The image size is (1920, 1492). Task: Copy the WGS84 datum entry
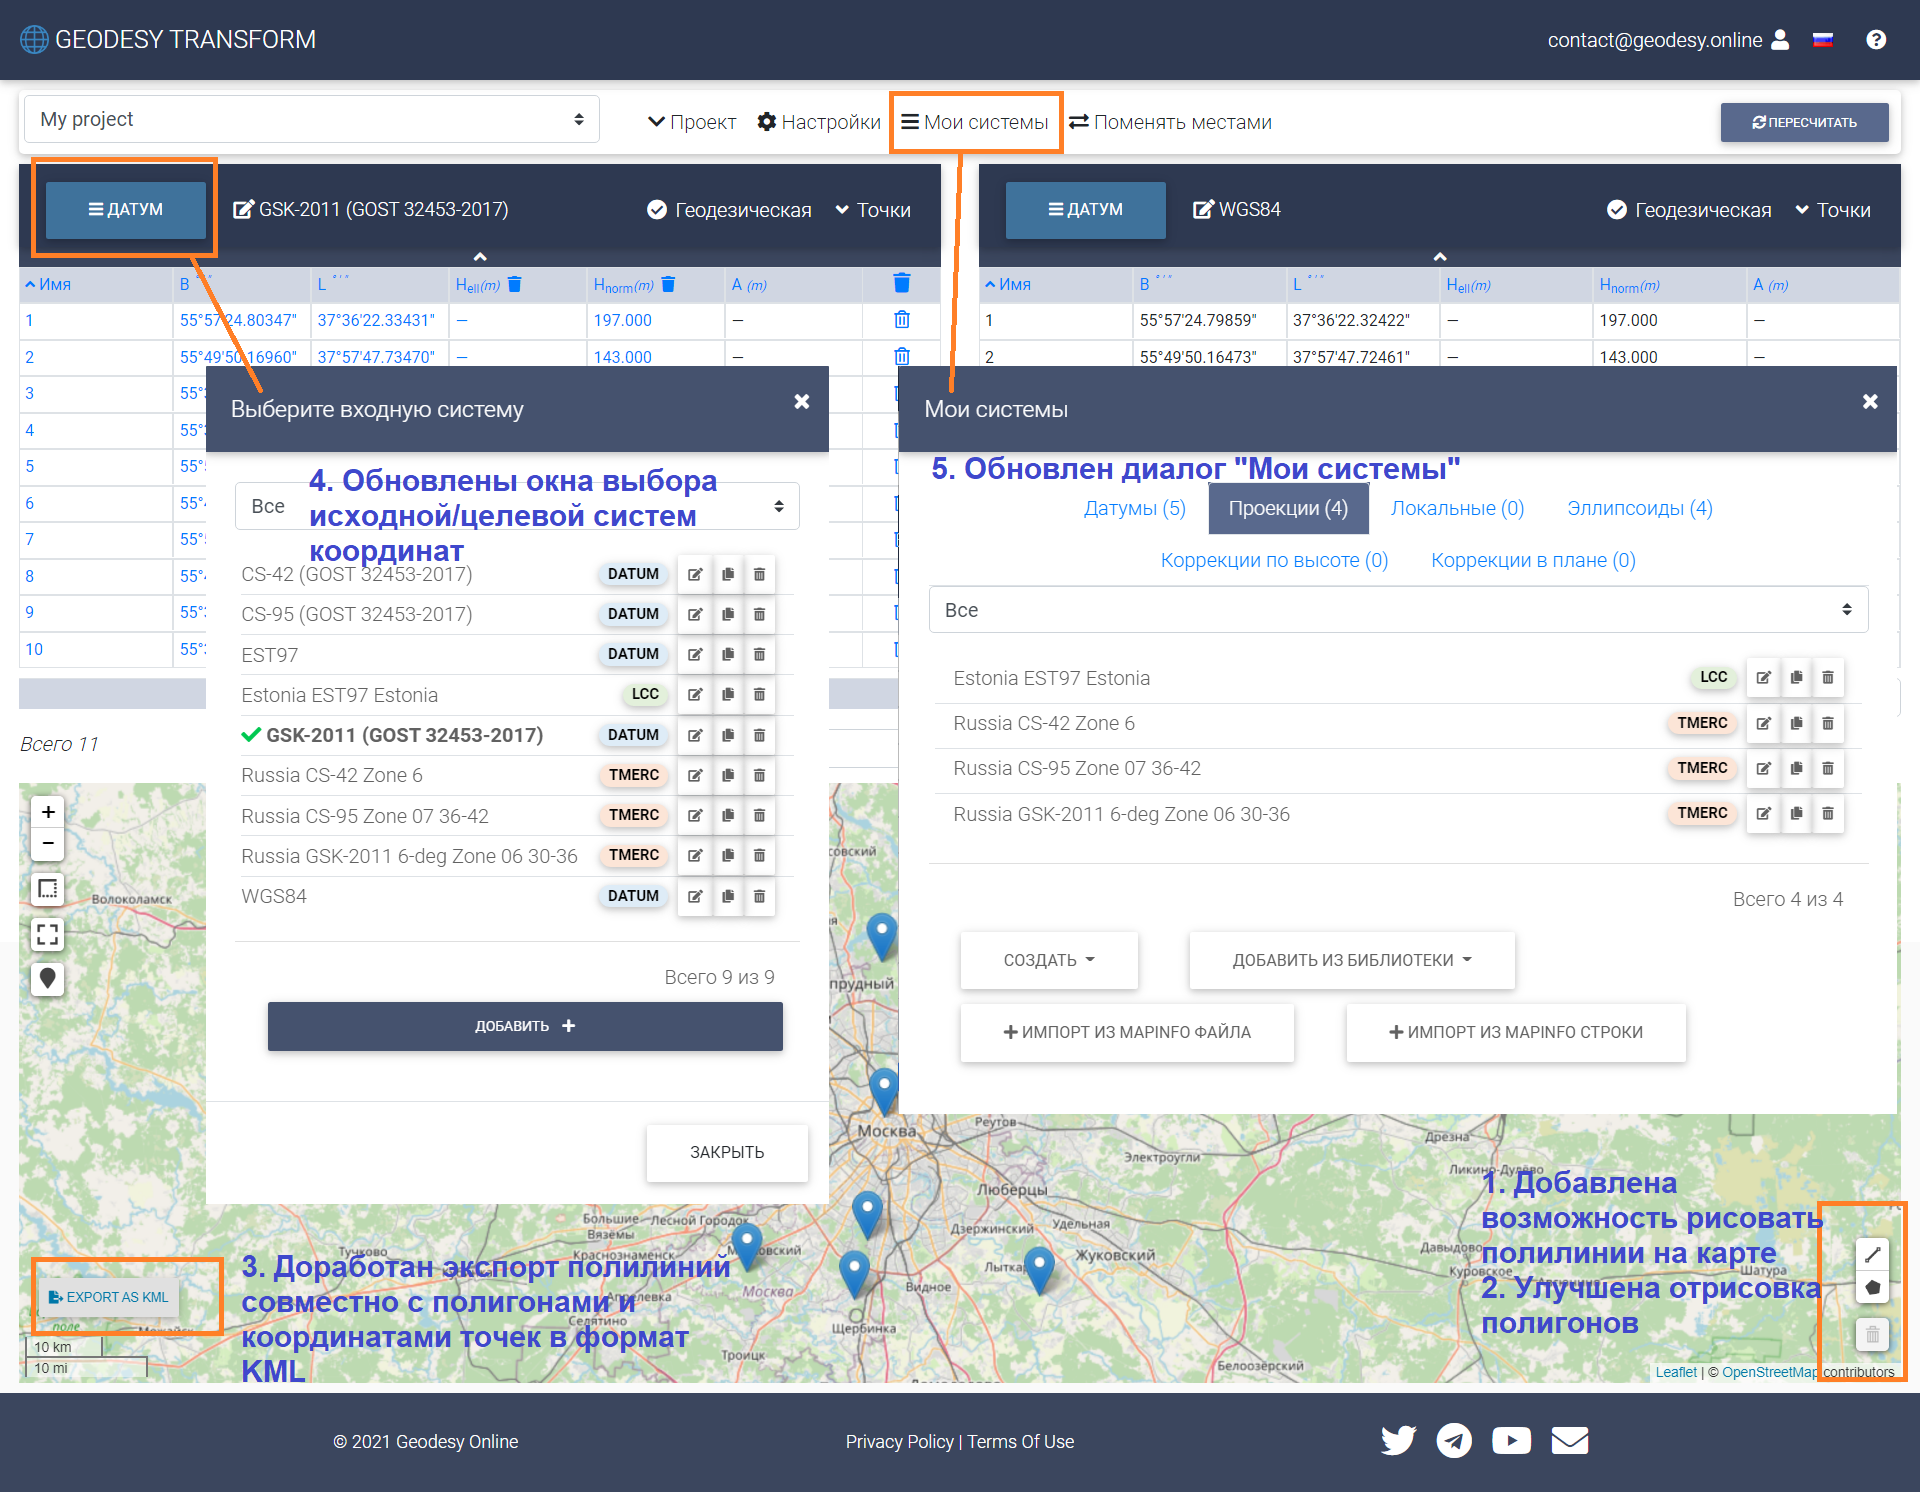727,896
